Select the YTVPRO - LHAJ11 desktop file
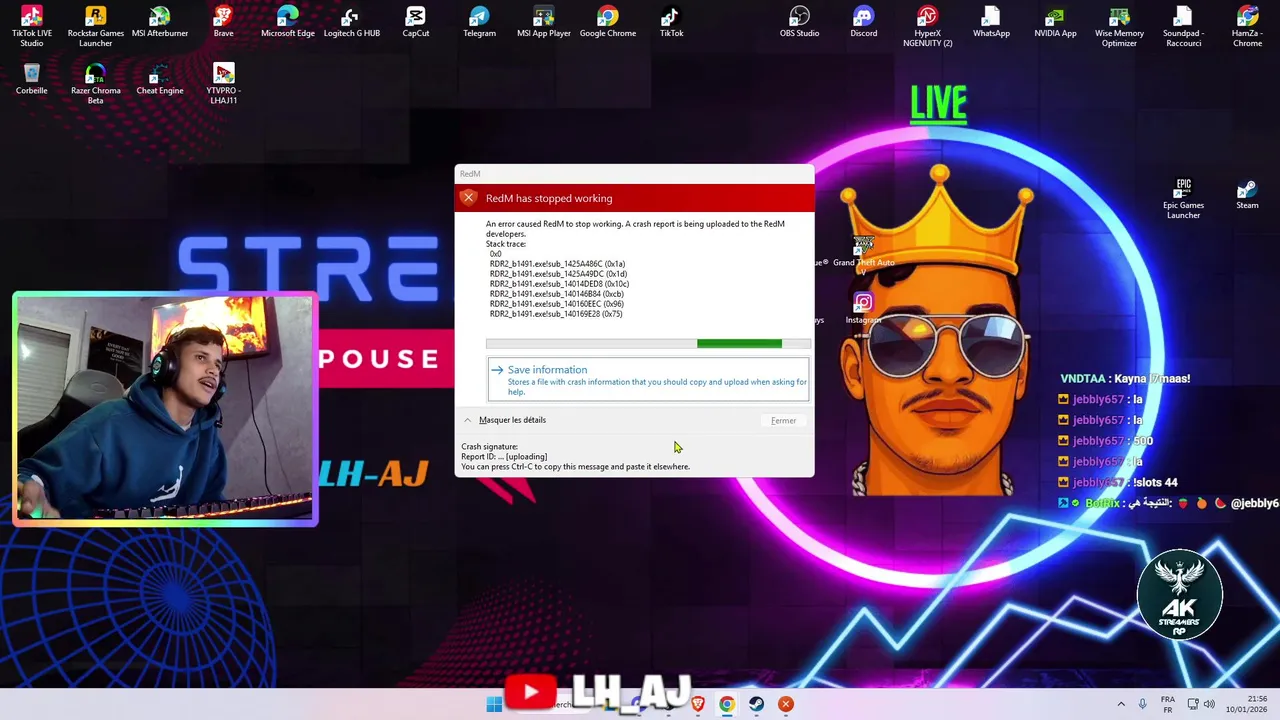Viewport: 1280px width, 720px height. tap(224, 84)
